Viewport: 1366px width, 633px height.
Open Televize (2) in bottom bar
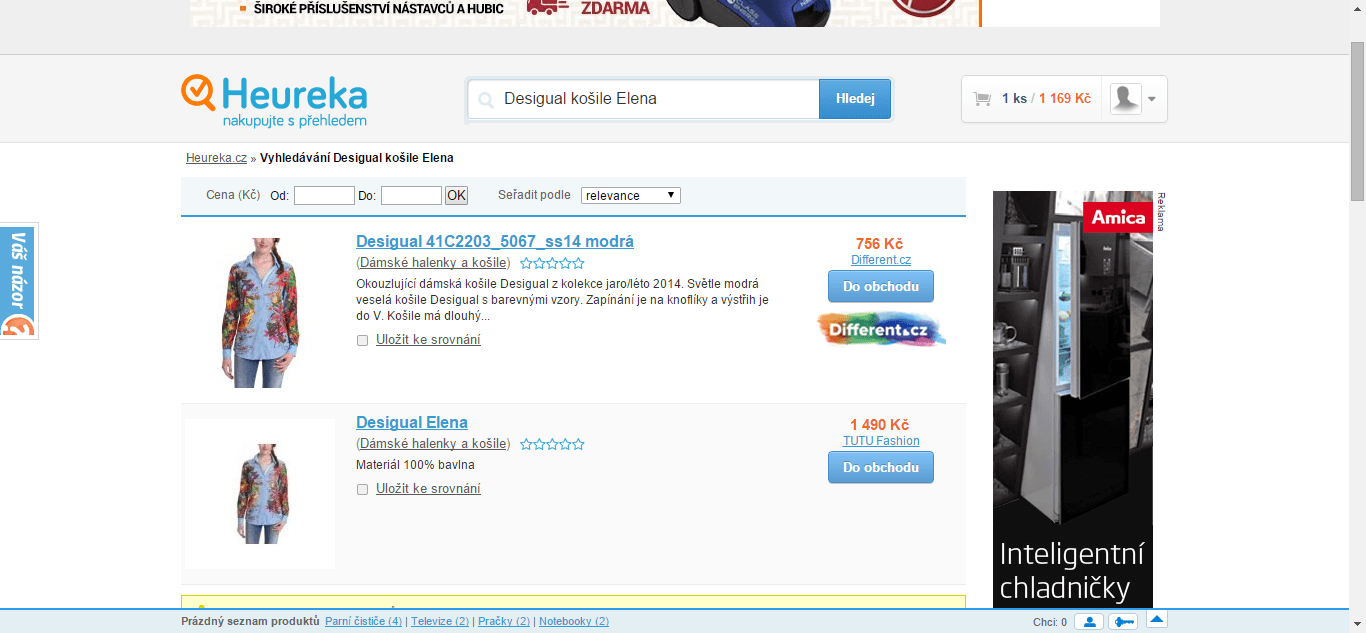[440, 622]
